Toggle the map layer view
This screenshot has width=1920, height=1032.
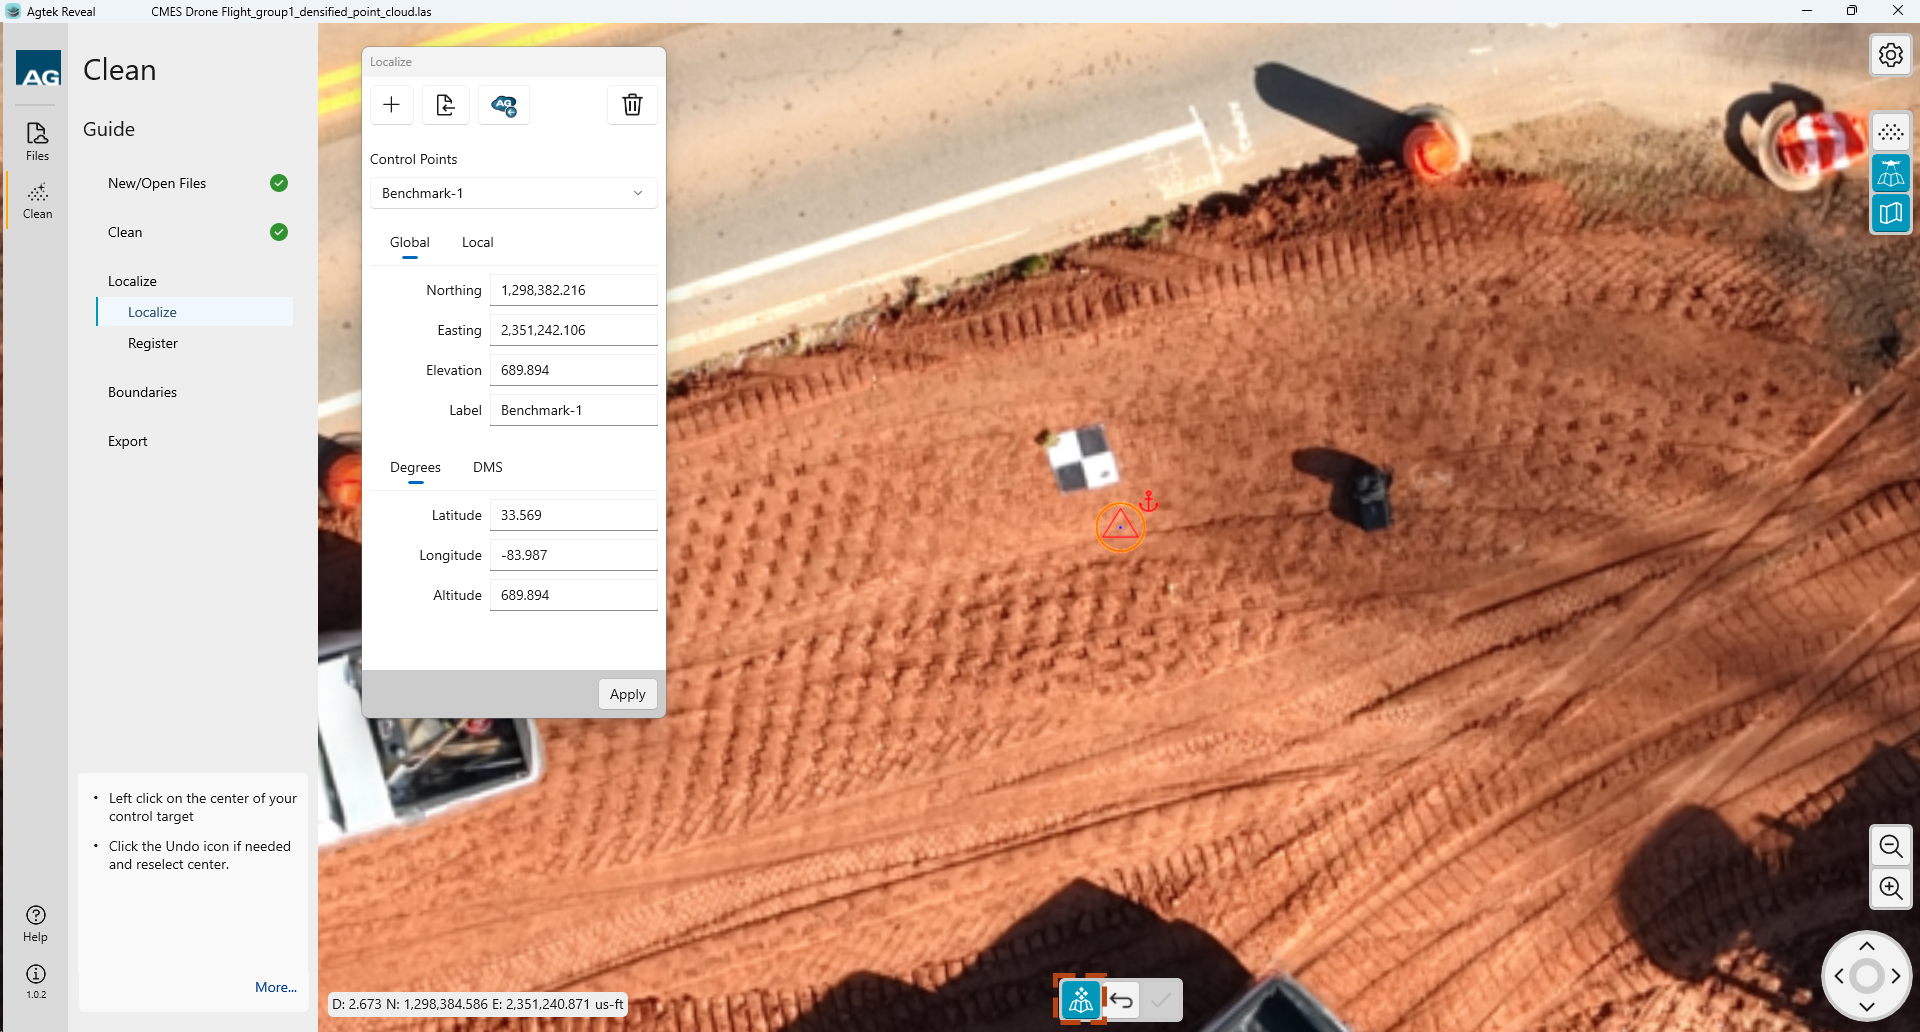[1890, 214]
